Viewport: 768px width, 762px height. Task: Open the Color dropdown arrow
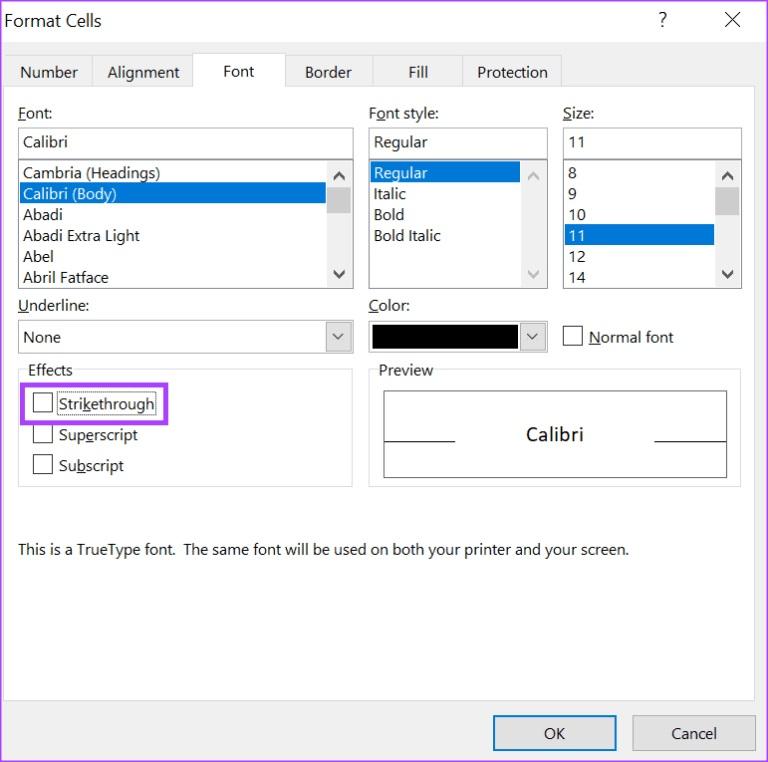[x=532, y=336]
